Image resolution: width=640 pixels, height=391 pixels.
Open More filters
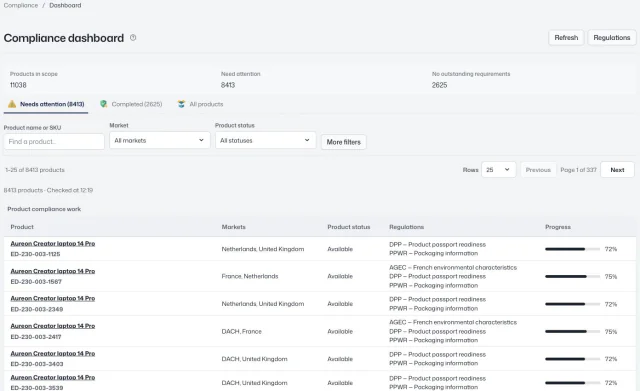(x=344, y=142)
